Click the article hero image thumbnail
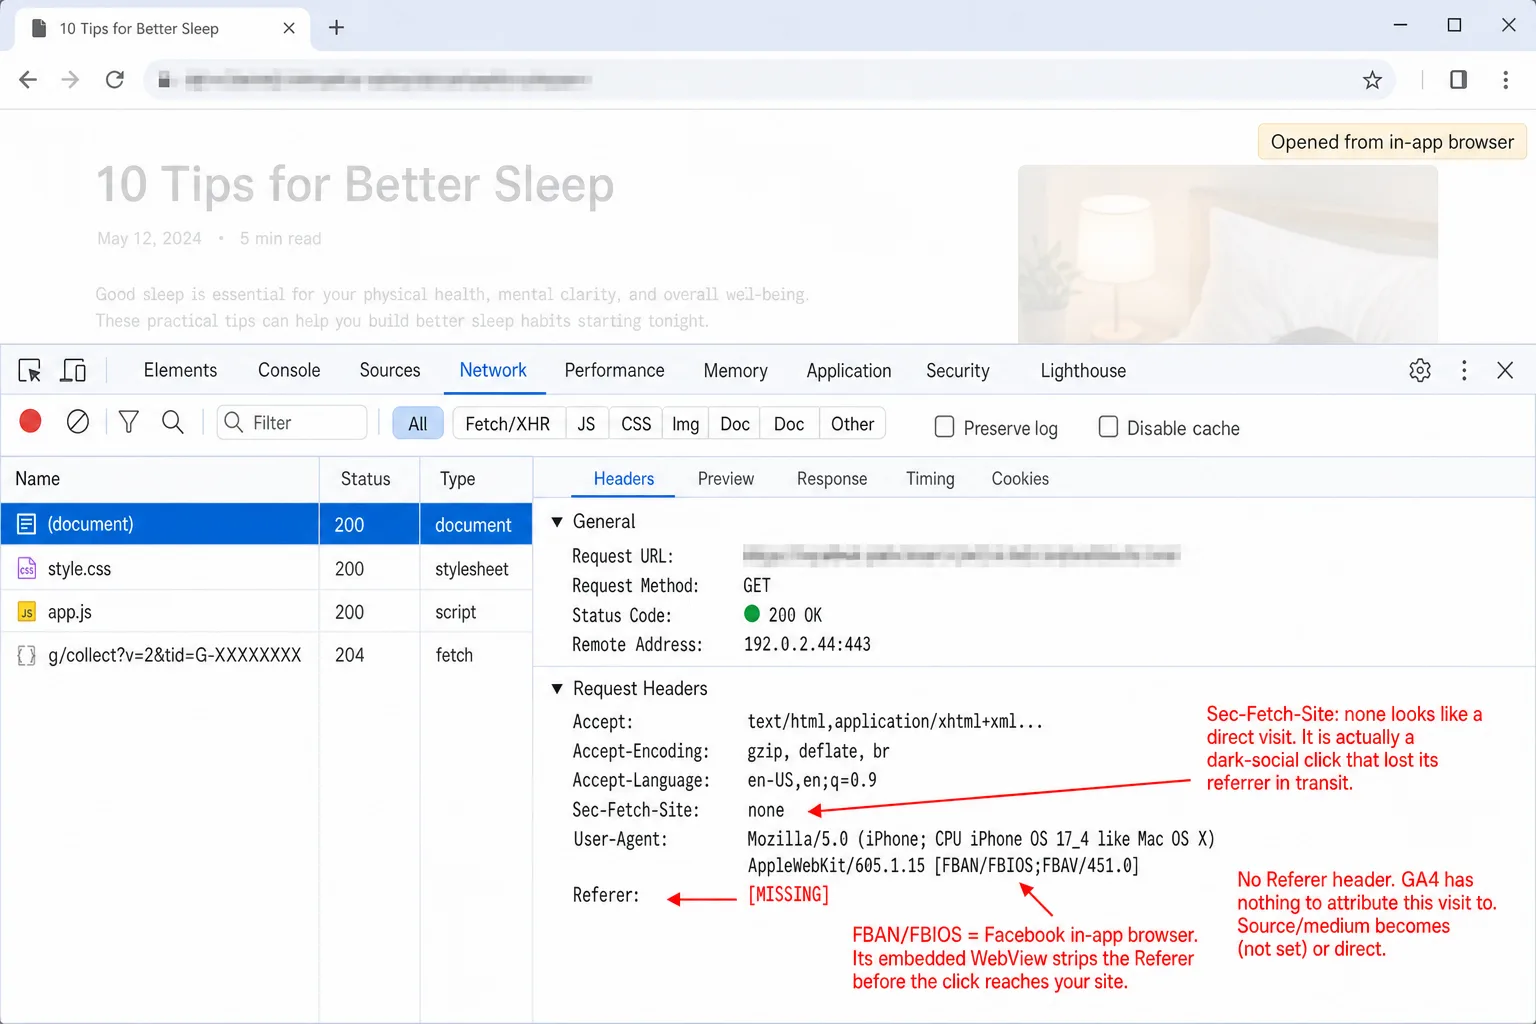This screenshot has height=1024, width=1536. 1228,254
